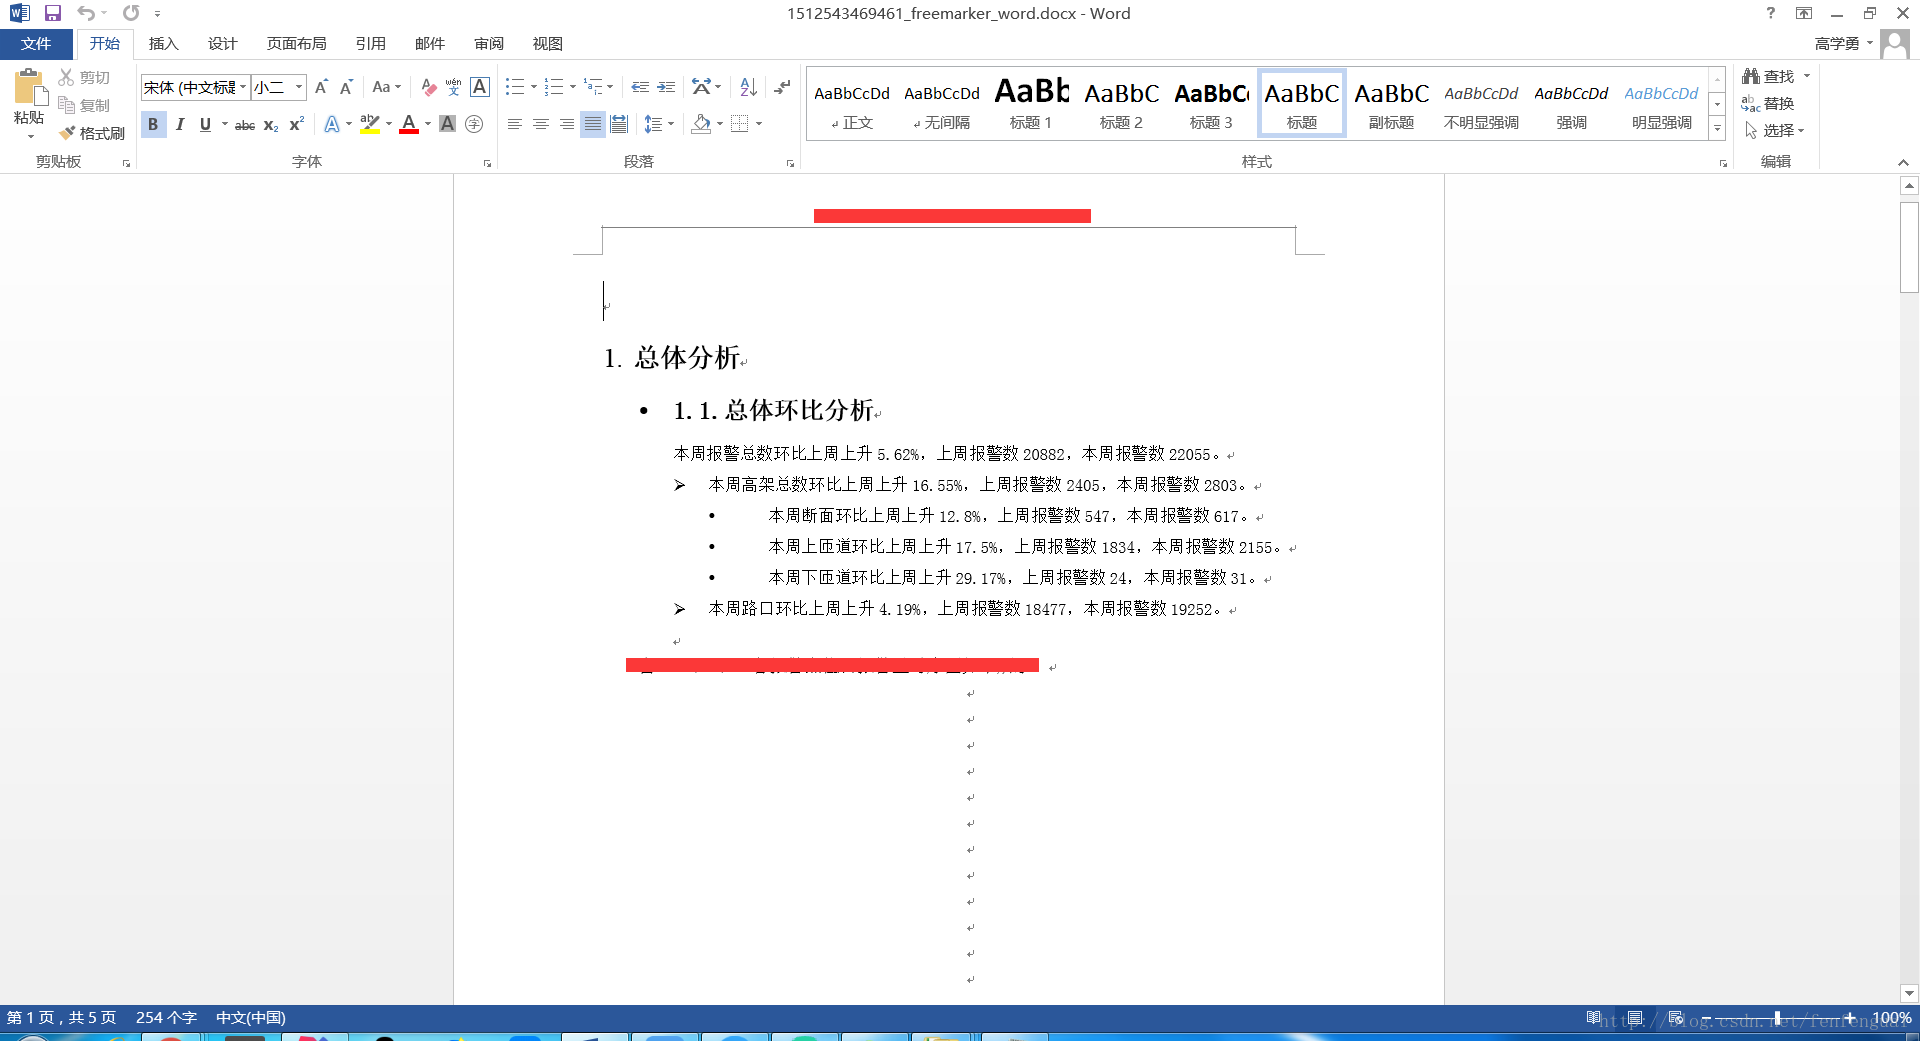Click the language 中文(中国) in status bar
The width and height of the screenshot is (1920, 1041).
tap(251, 1017)
